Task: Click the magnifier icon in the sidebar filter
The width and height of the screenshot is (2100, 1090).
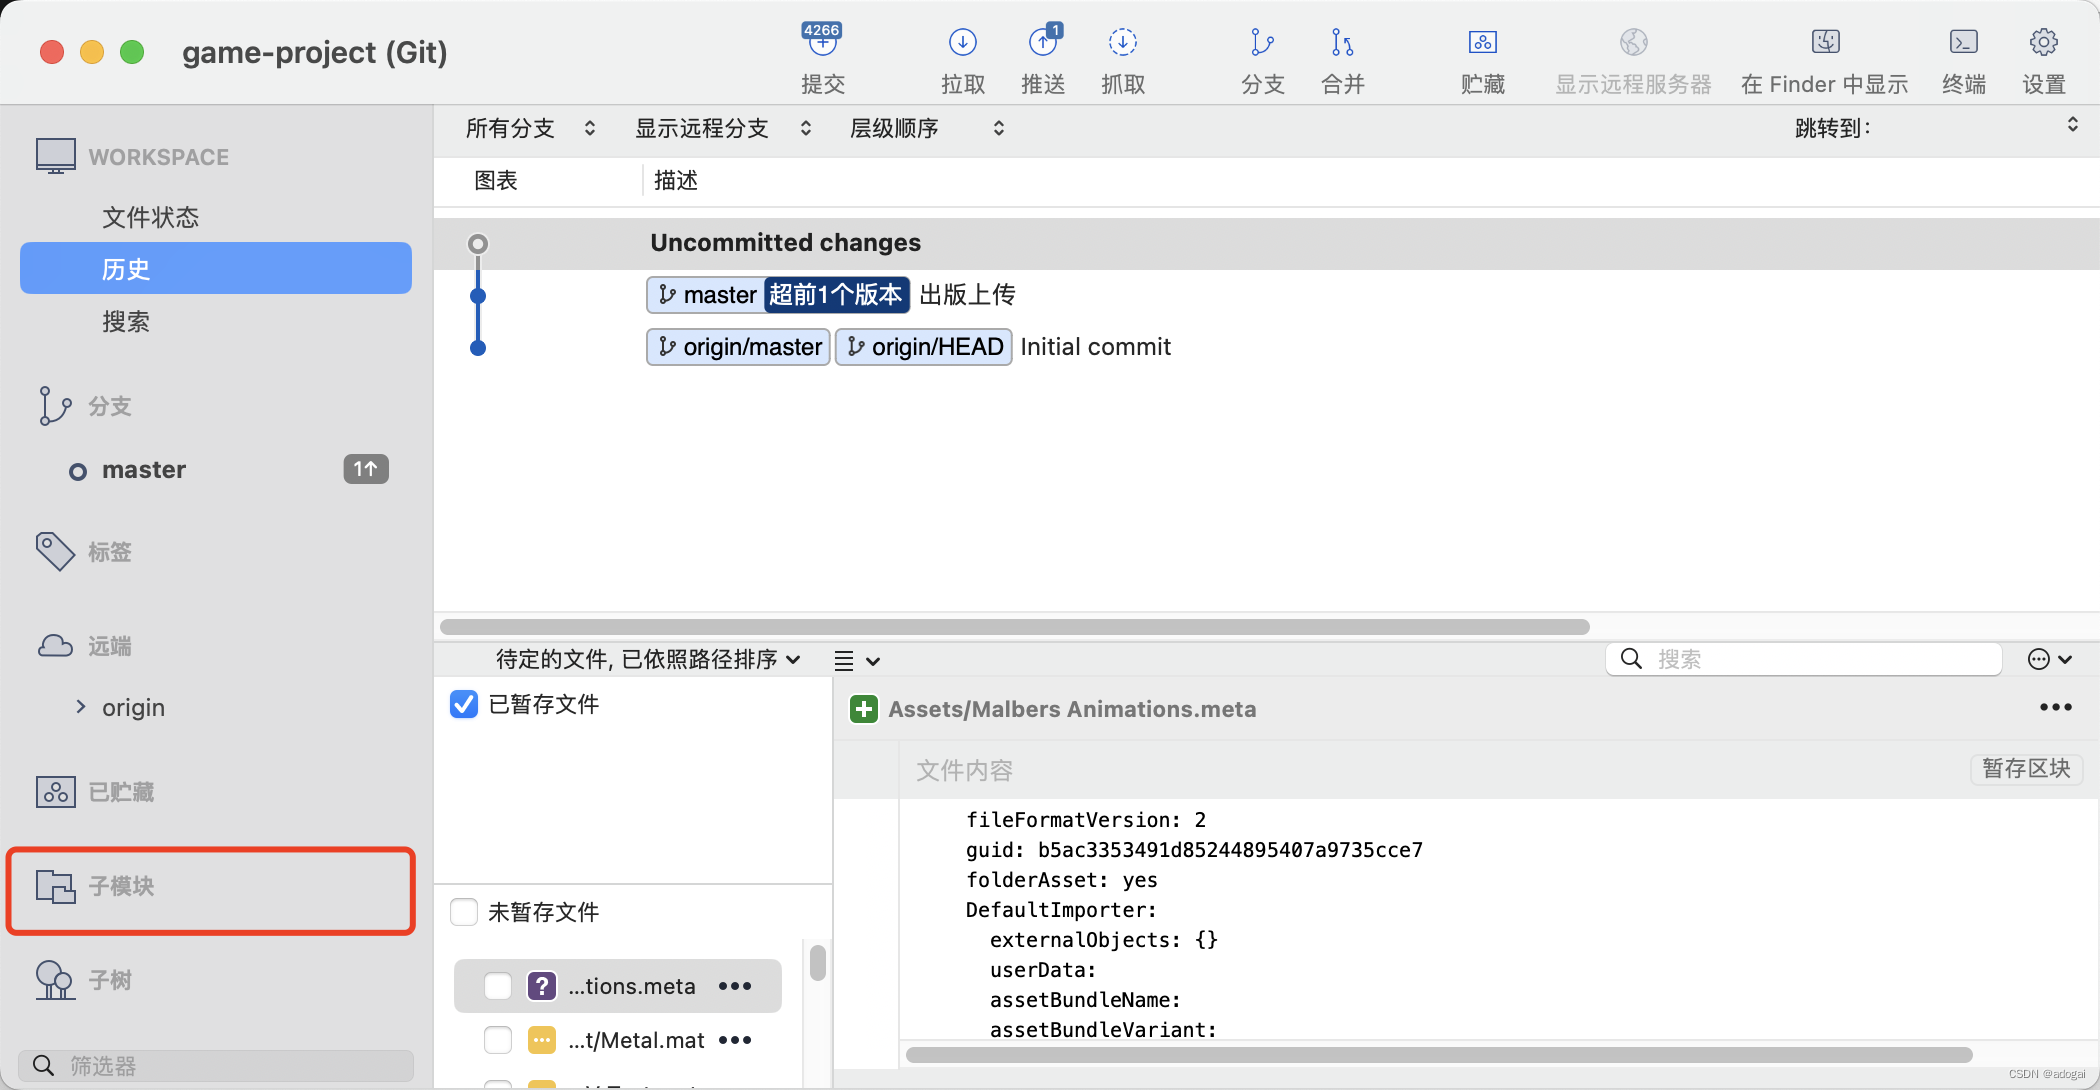Action: (43, 1065)
